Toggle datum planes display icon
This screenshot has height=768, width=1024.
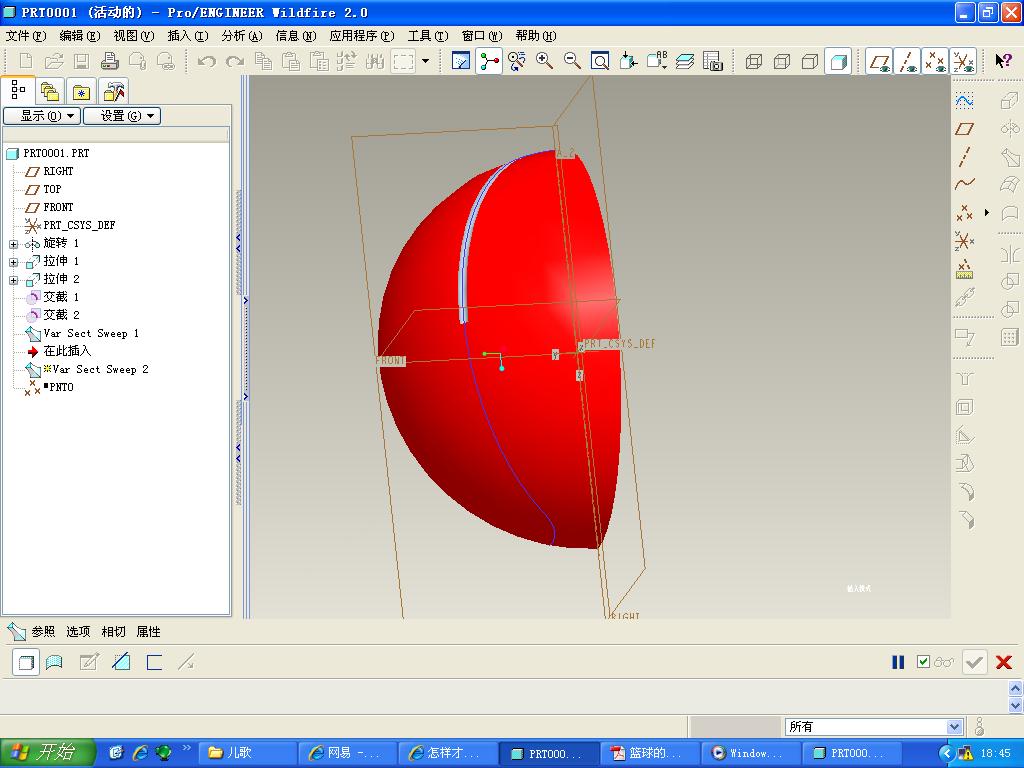click(x=880, y=61)
